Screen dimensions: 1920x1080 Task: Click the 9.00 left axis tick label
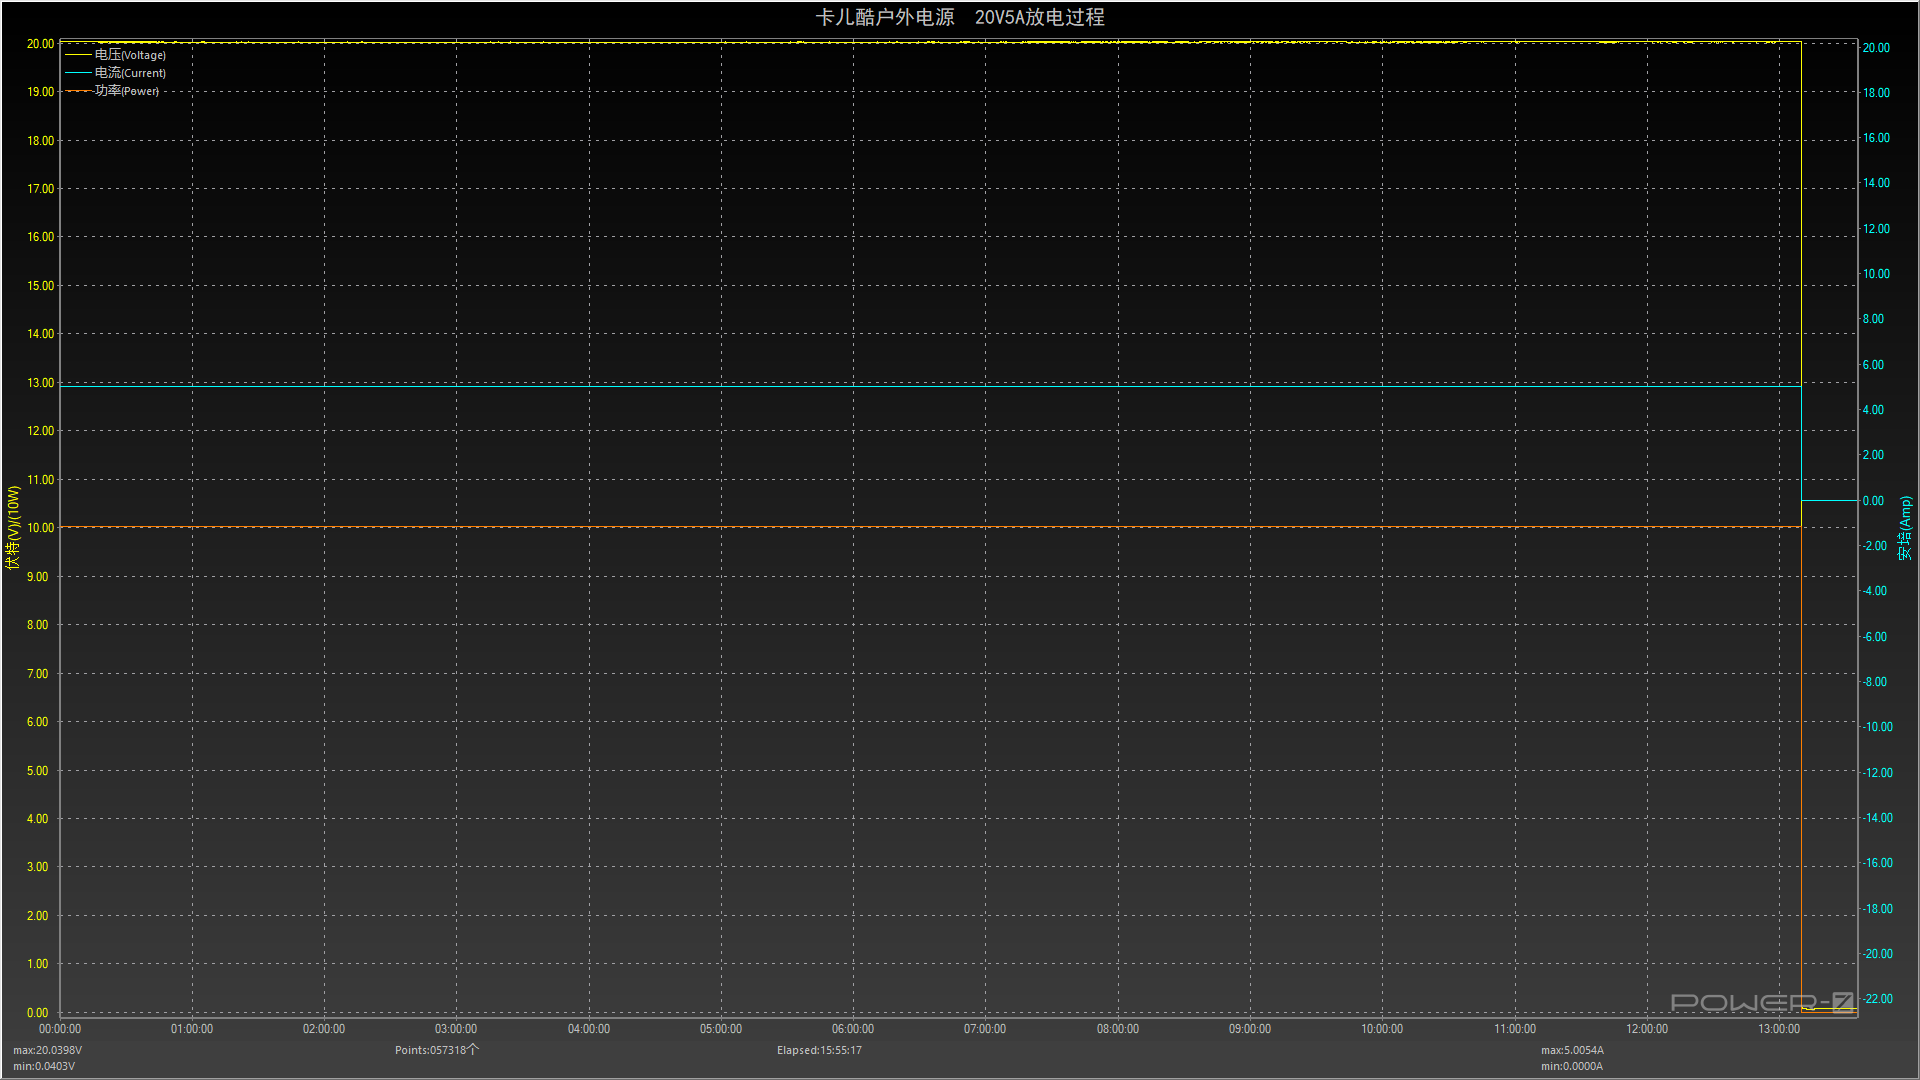coord(37,577)
